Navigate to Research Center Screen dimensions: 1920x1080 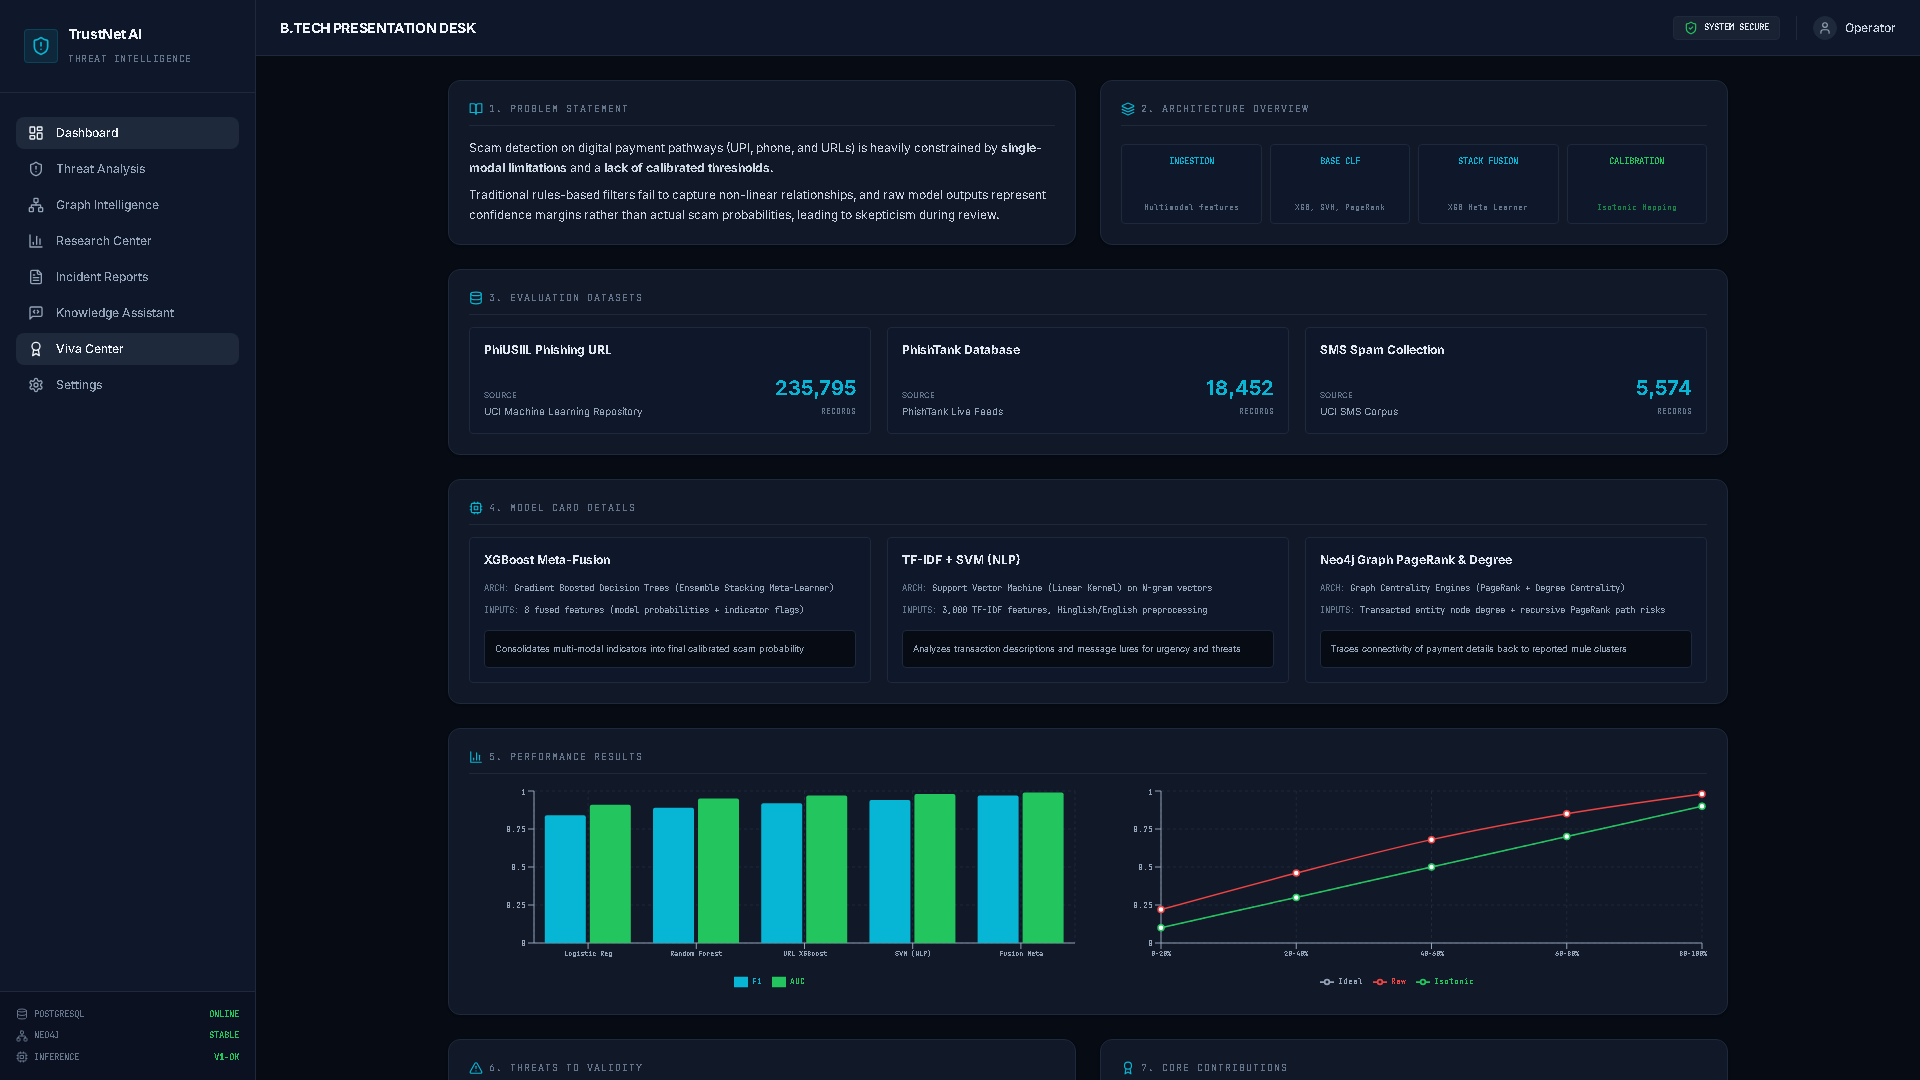[x=127, y=241]
